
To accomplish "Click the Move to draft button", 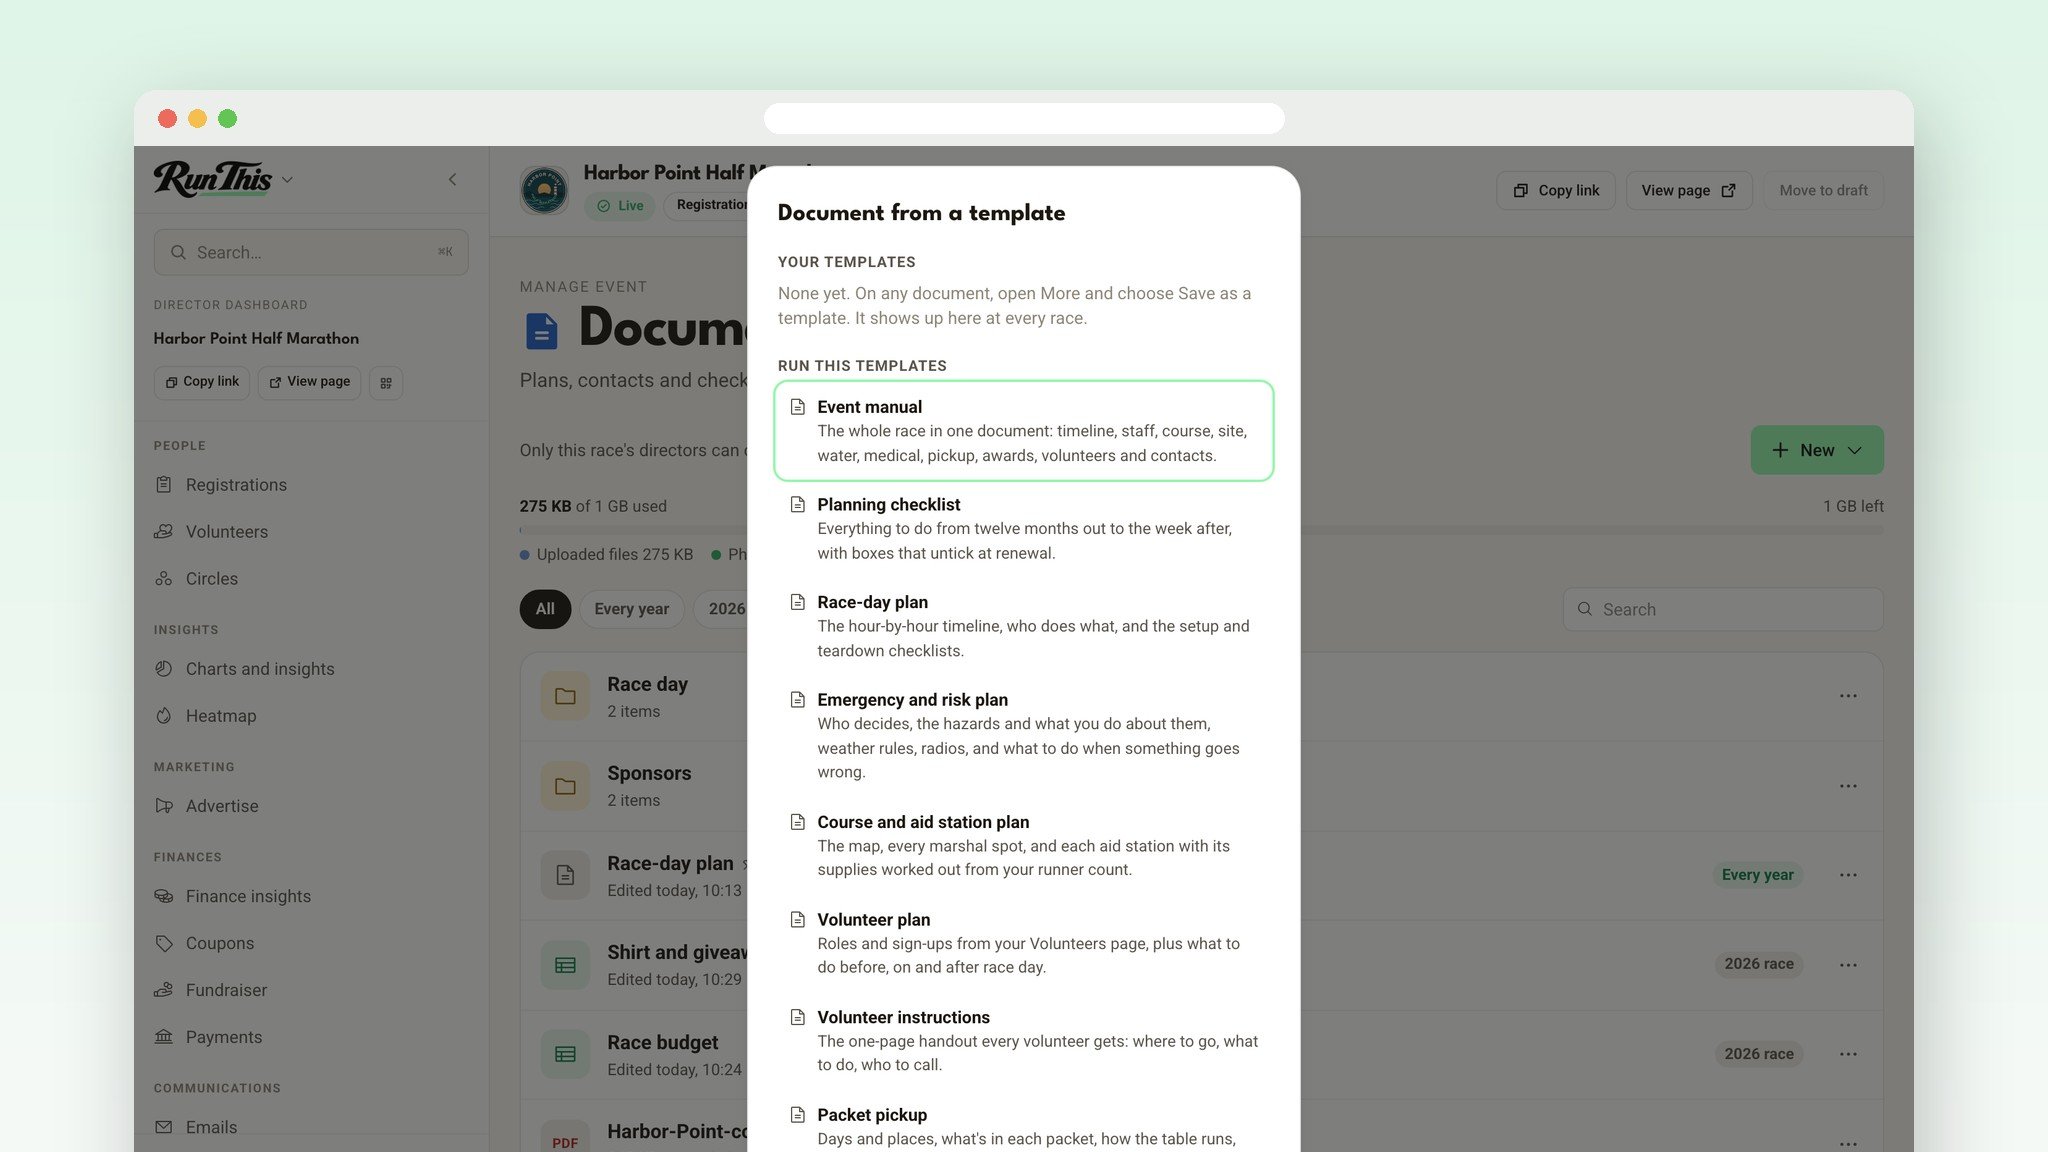I will pyautogui.click(x=1823, y=190).
